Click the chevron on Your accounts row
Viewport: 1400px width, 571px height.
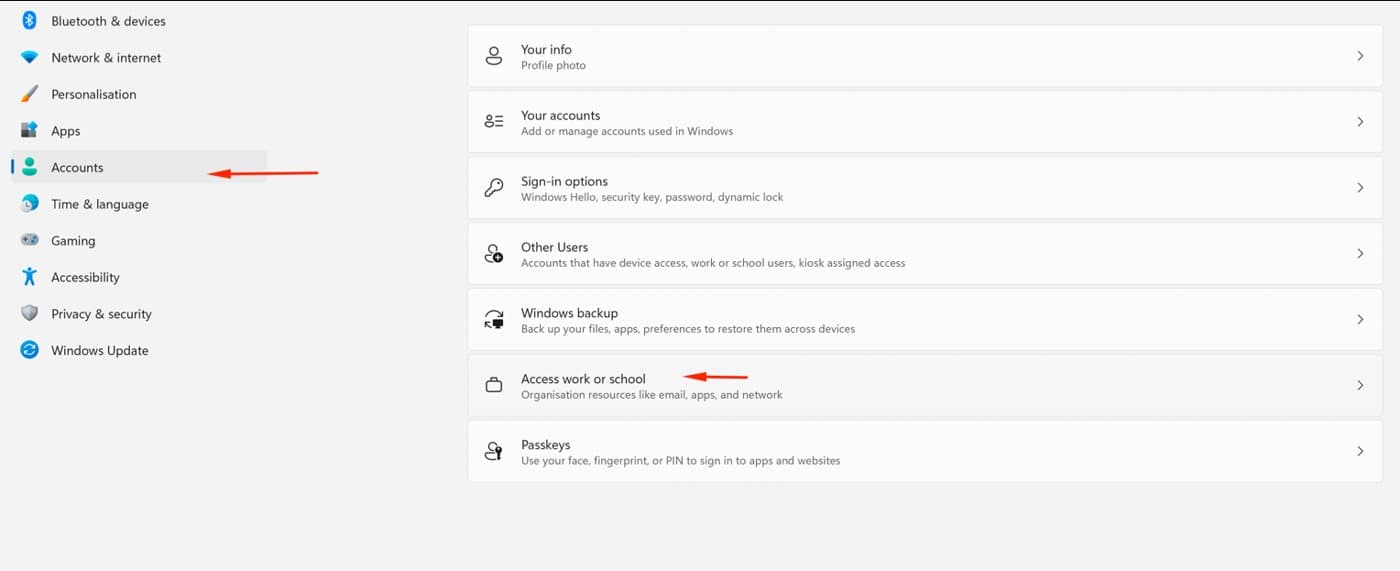point(1360,122)
